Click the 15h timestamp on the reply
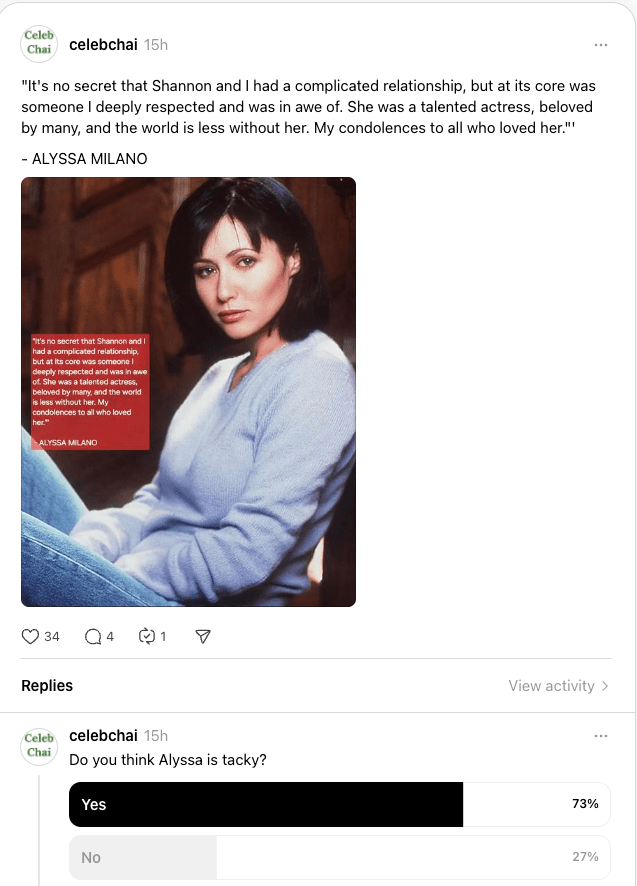The width and height of the screenshot is (637, 886). [156, 736]
